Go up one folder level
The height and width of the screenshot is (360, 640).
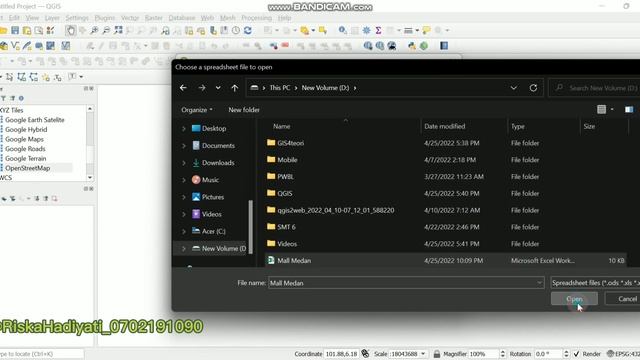(235, 88)
